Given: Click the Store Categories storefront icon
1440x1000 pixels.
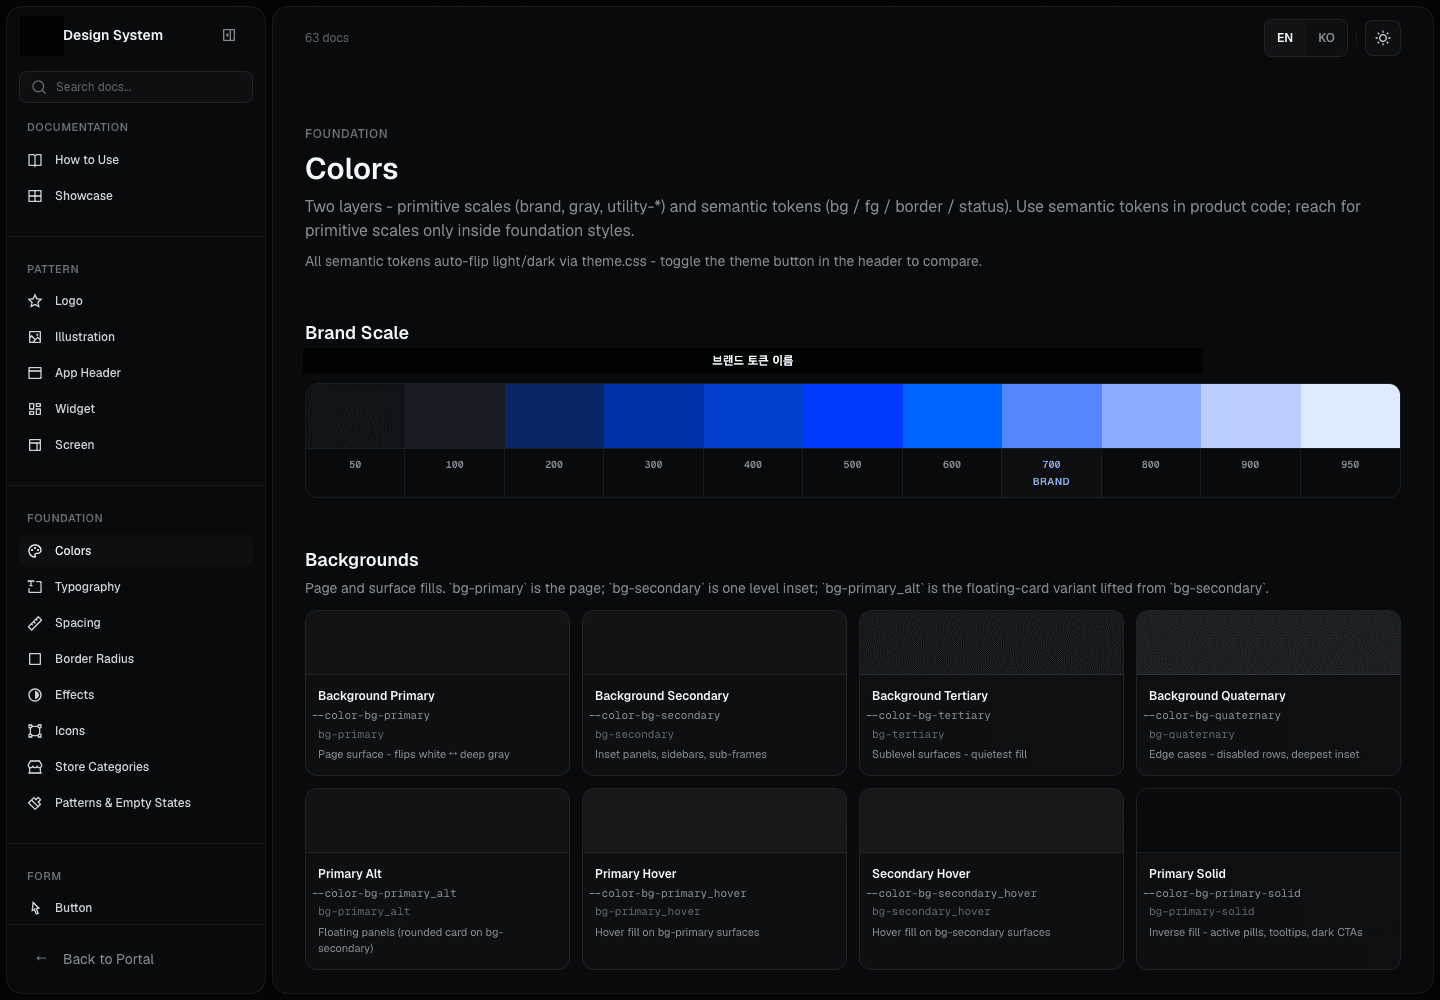Looking at the screenshot, I should click(35, 767).
